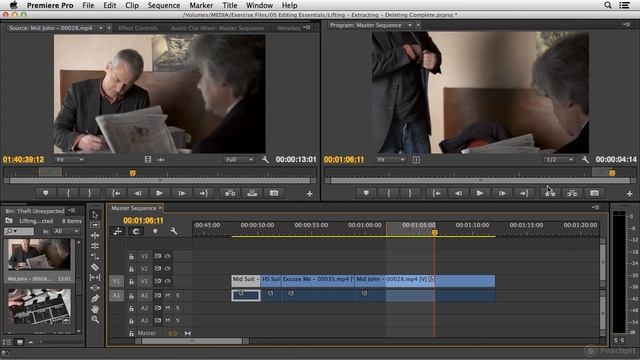Toggle nest-or-individual-clips insert mode in timeline
The height and width of the screenshot is (360, 640).
(x=118, y=231)
